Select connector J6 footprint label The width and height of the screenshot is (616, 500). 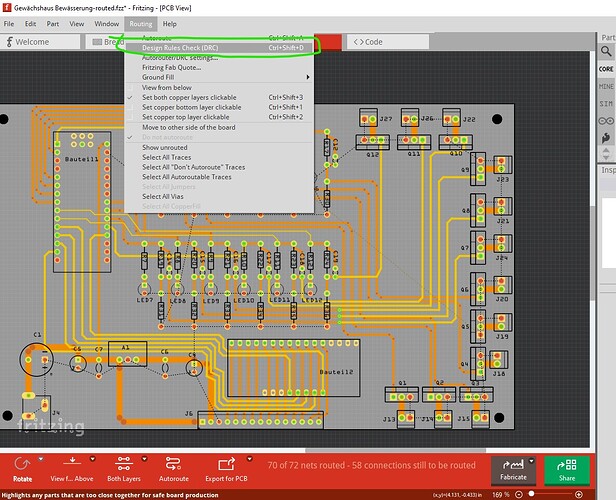pyautogui.click(x=189, y=414)
